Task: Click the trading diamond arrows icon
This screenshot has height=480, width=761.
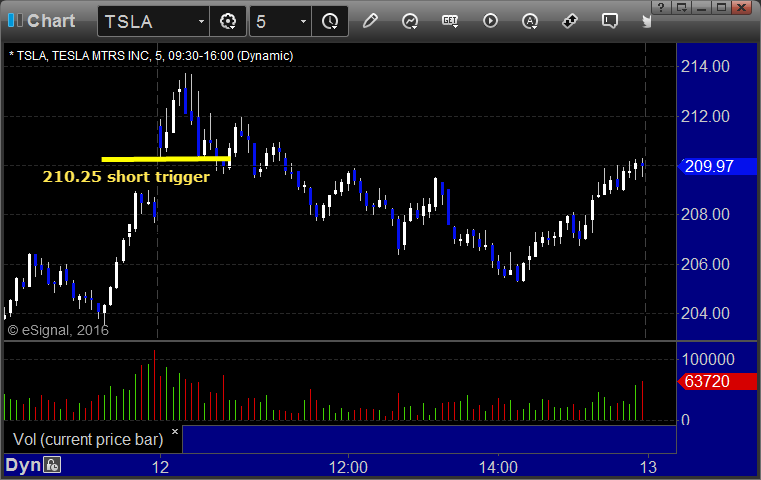Action: [570, 21]
